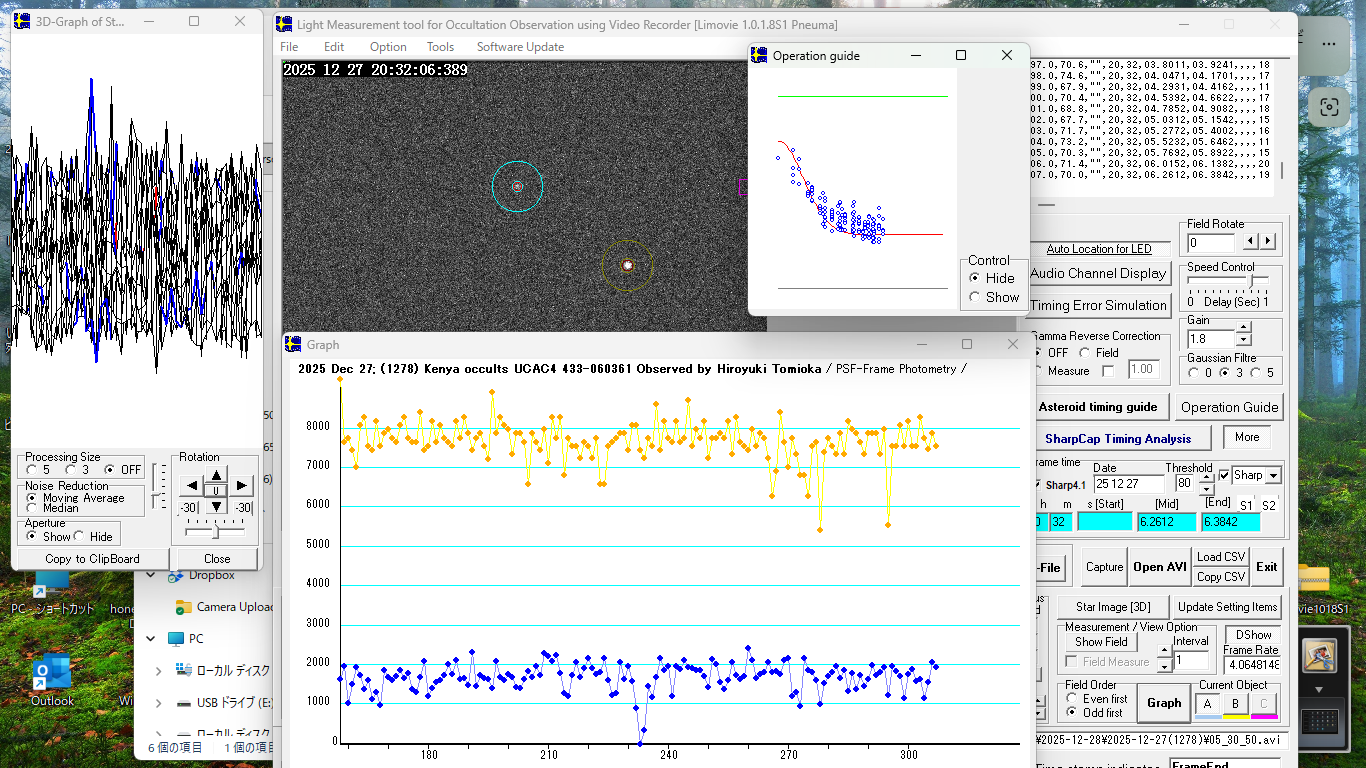Select Show in Operation guide Control
This screenshot has height=768, width=1366.
coord(974,297)
